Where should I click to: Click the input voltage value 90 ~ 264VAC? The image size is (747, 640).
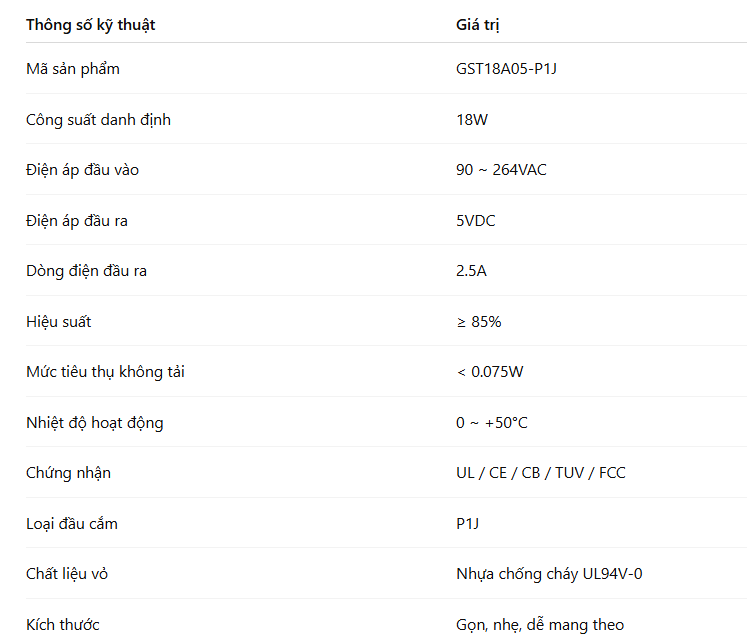point(501,170)
